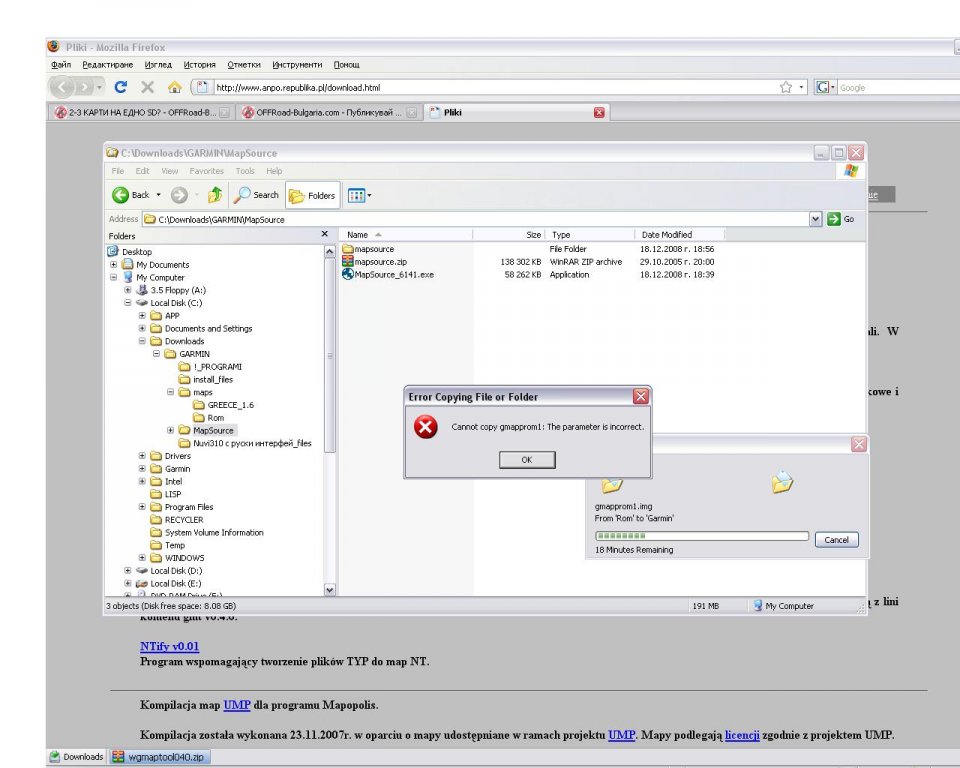Collapse My Computer tree node
Screen dimensions: 960x768
113,277
